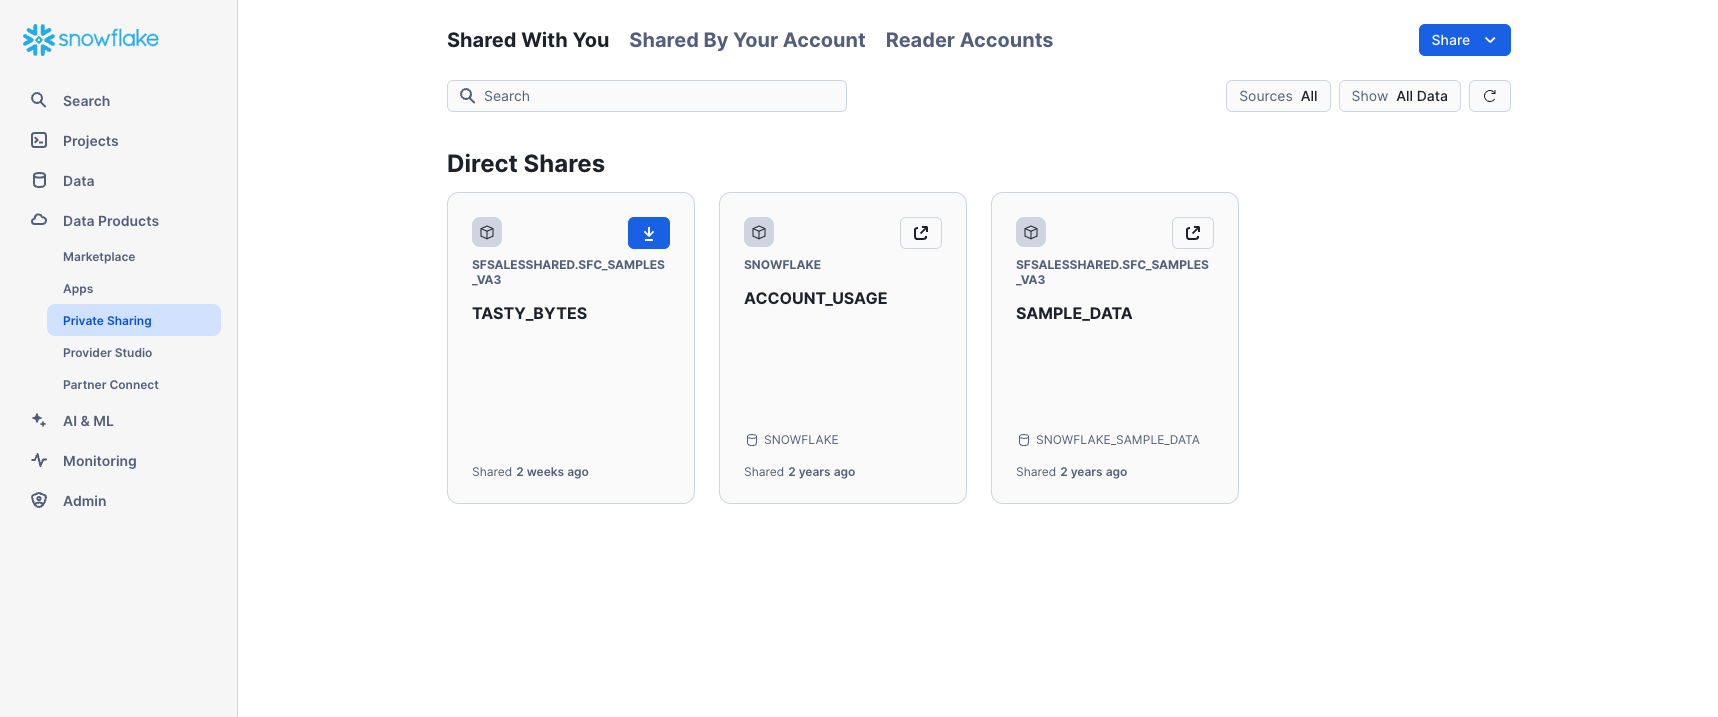
Task: Click SNOWFLAKE database name on ACCOUNT_USAGE card
Action: pos(801,440)
